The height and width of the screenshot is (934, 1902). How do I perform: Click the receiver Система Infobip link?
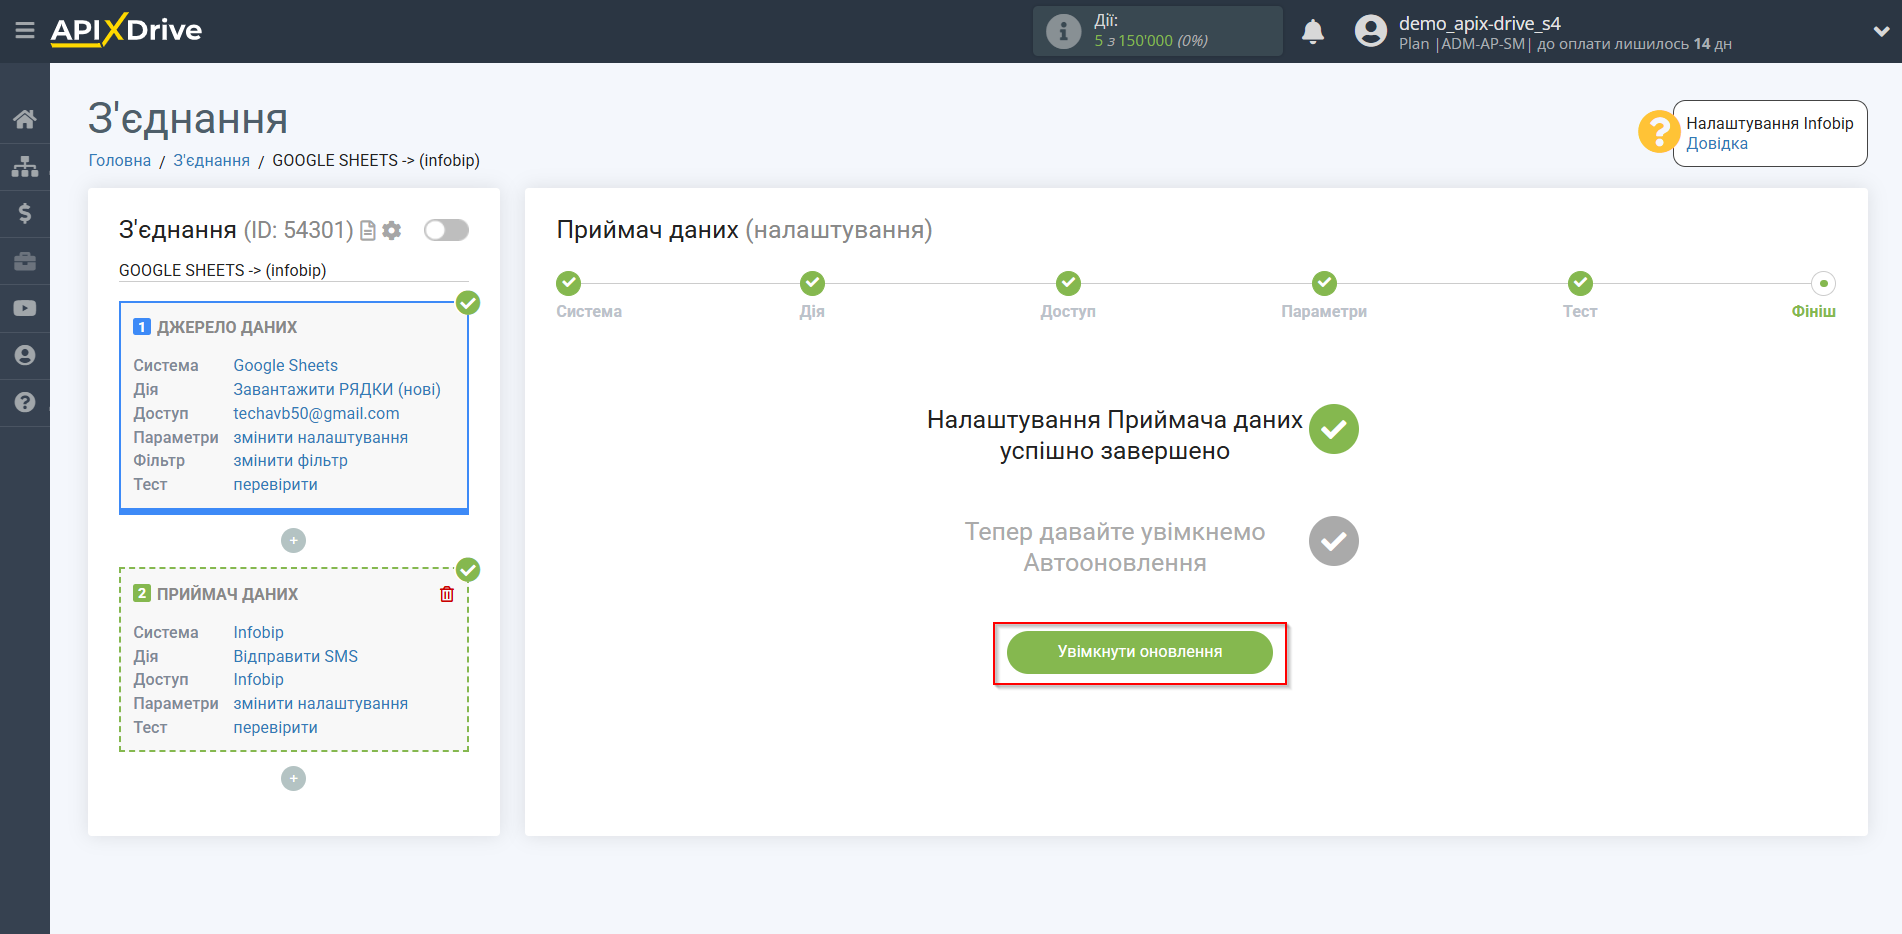[258, 632]
